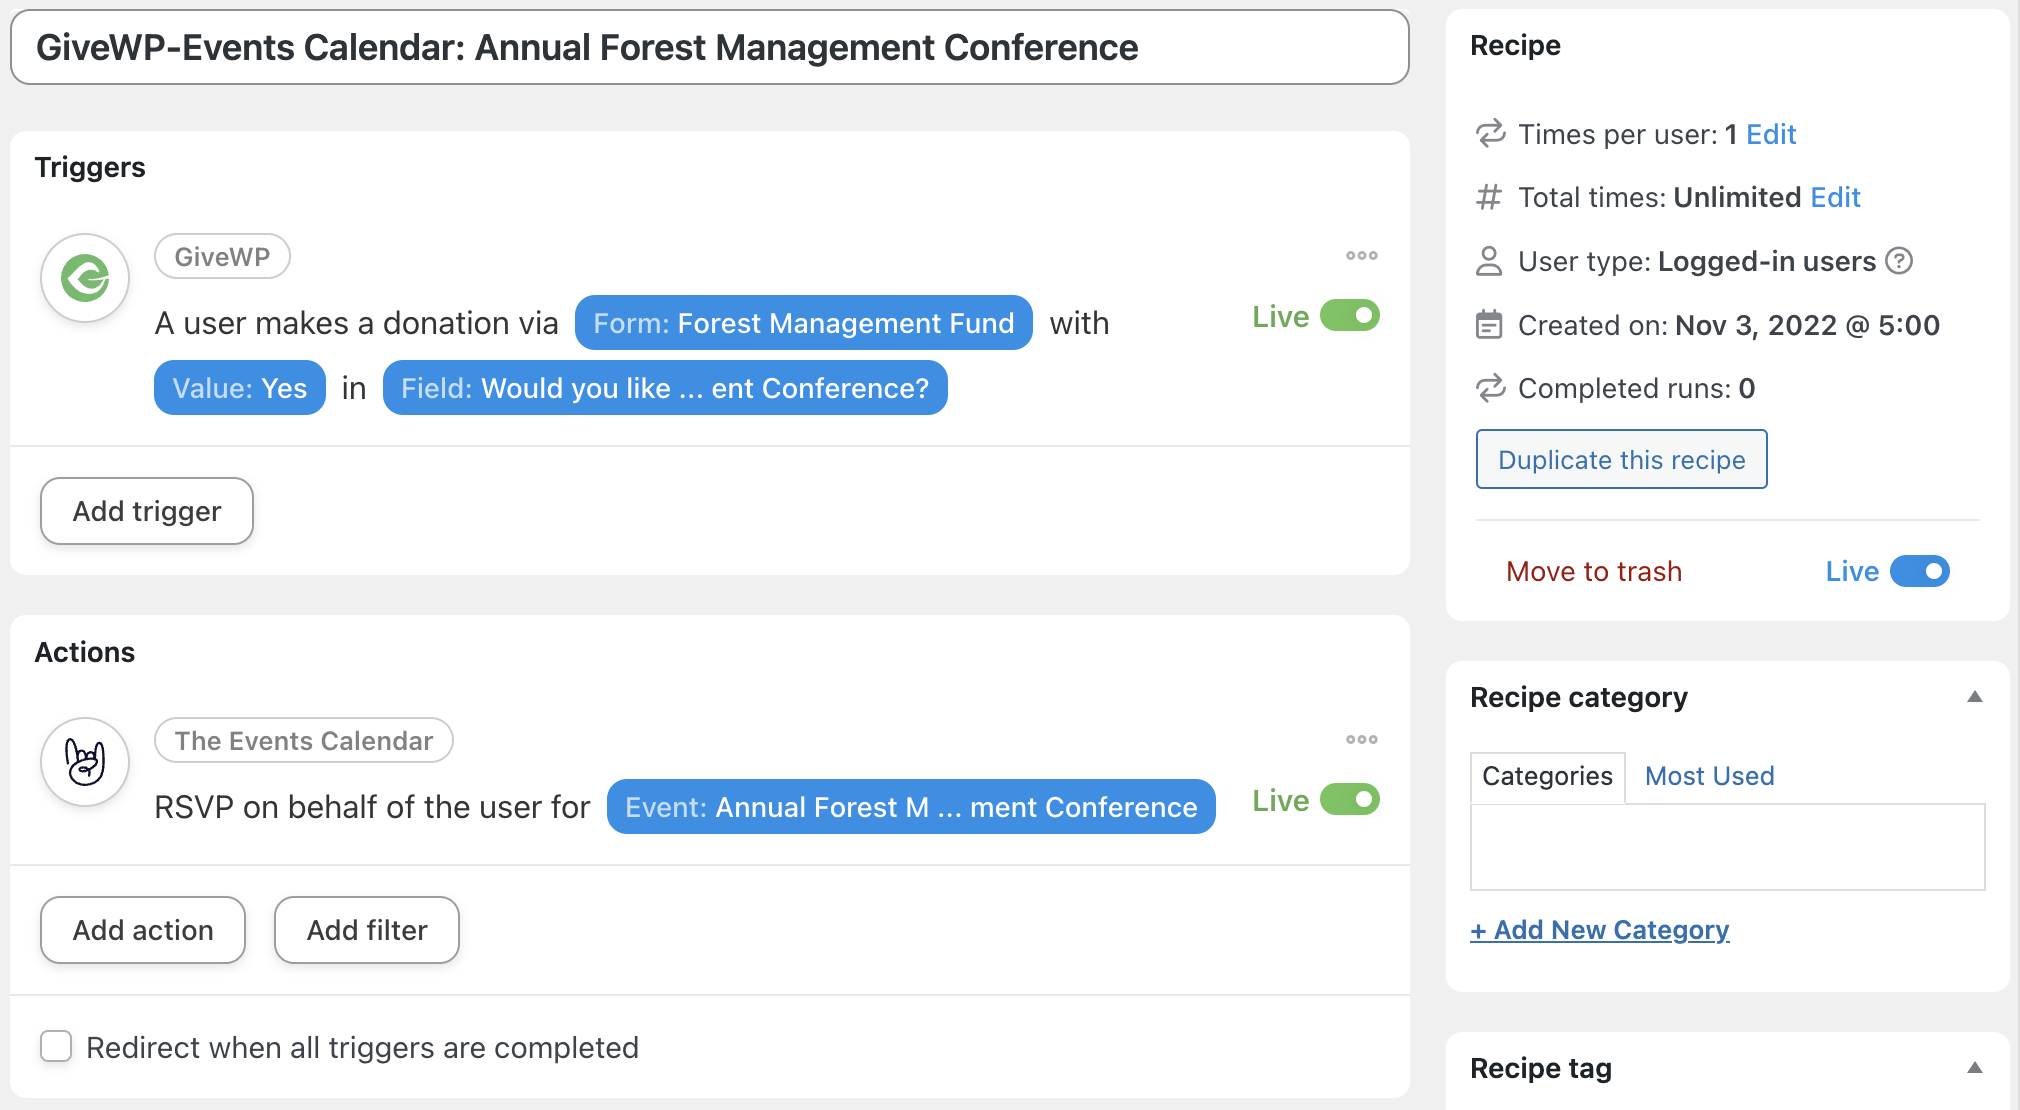Edit the Times per user setting

(x=1771, y=134)
